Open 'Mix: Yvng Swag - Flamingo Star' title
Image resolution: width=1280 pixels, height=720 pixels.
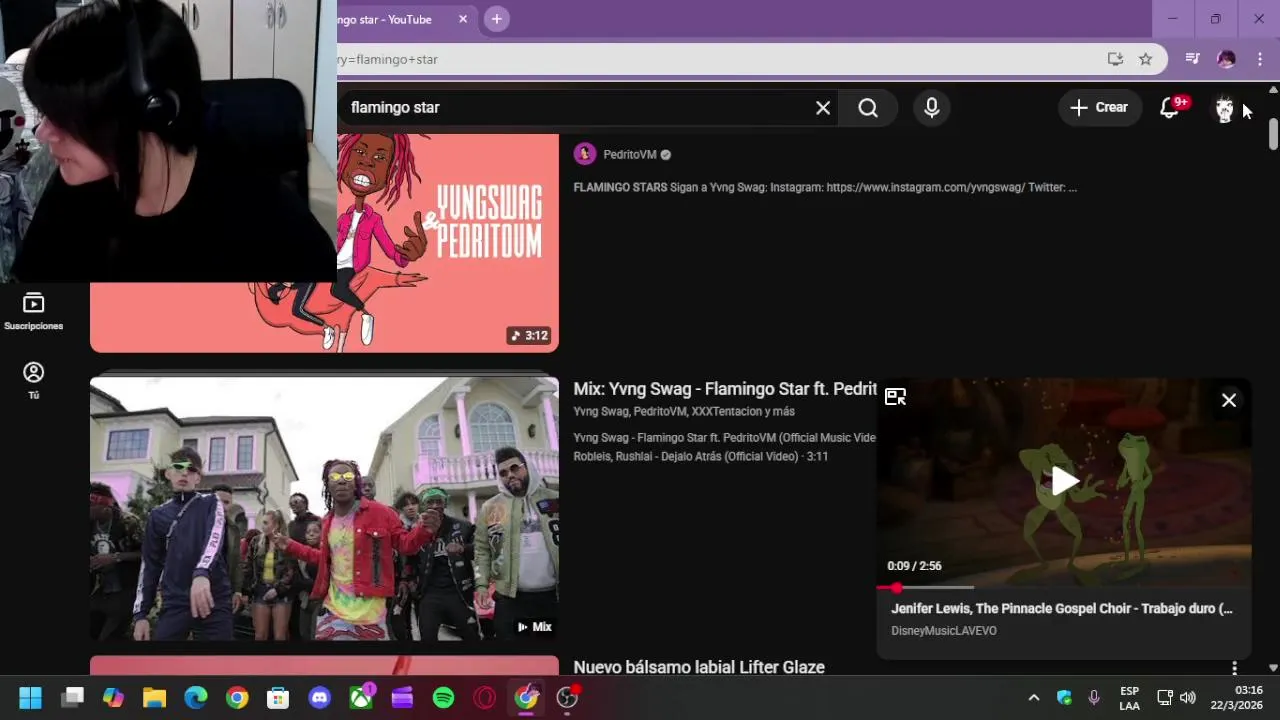[x=725, y=389]
